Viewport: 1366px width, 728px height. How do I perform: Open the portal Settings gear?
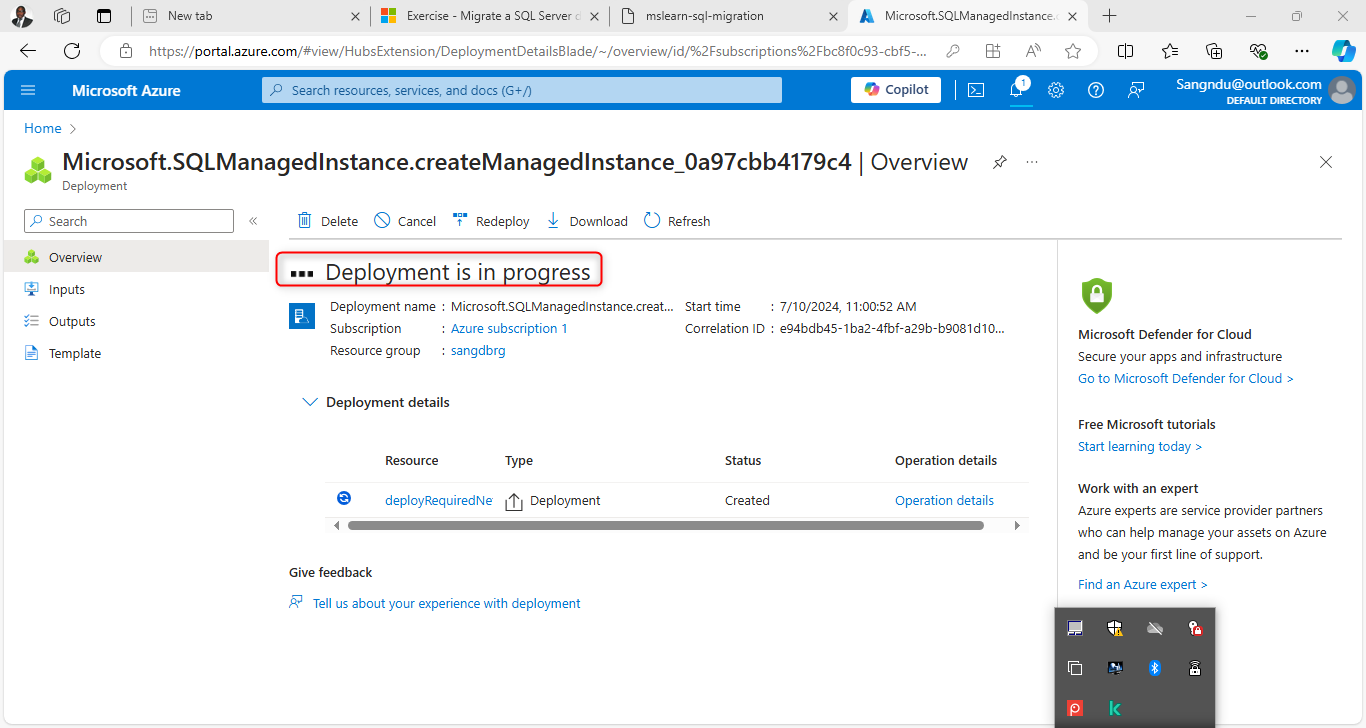point(1056,90)
